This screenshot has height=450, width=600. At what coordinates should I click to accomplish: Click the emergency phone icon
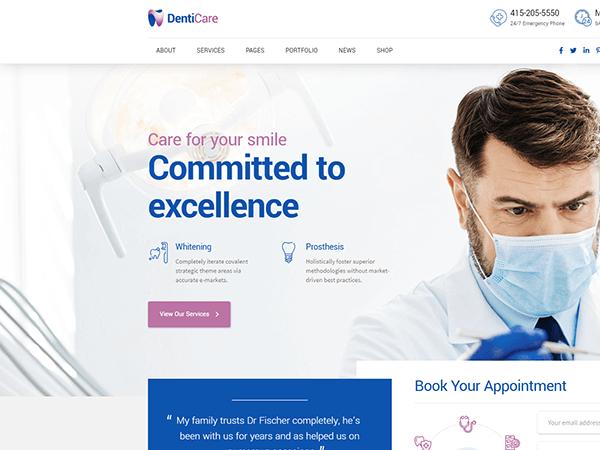[498, 18]
